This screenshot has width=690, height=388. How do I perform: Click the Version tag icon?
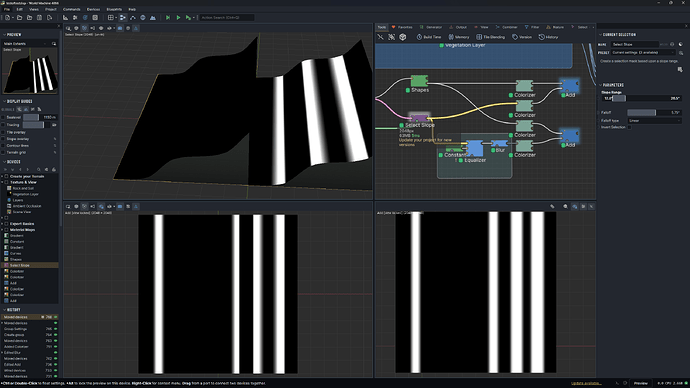click(x=515, y=37)
